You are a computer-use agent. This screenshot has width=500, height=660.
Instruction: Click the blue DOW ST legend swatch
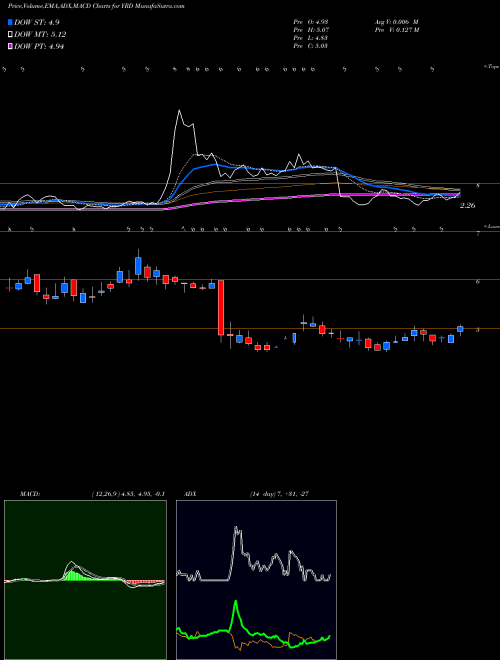(11, 23)
